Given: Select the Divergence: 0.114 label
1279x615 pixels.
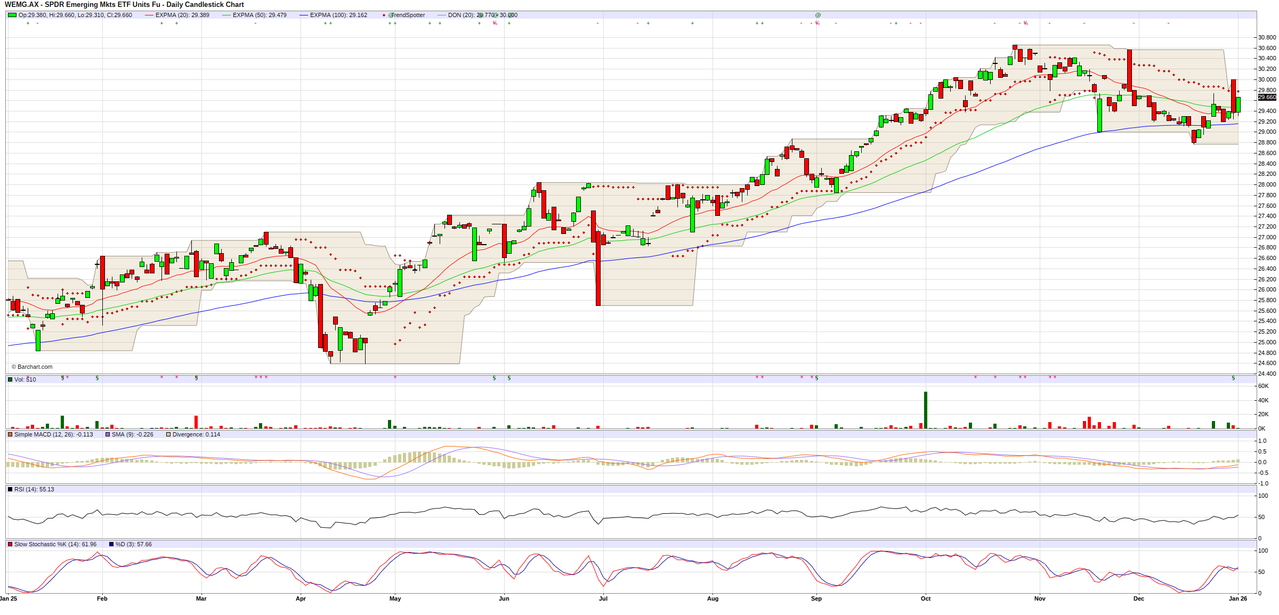Looking at the screenshot, I should pos(197,434).
